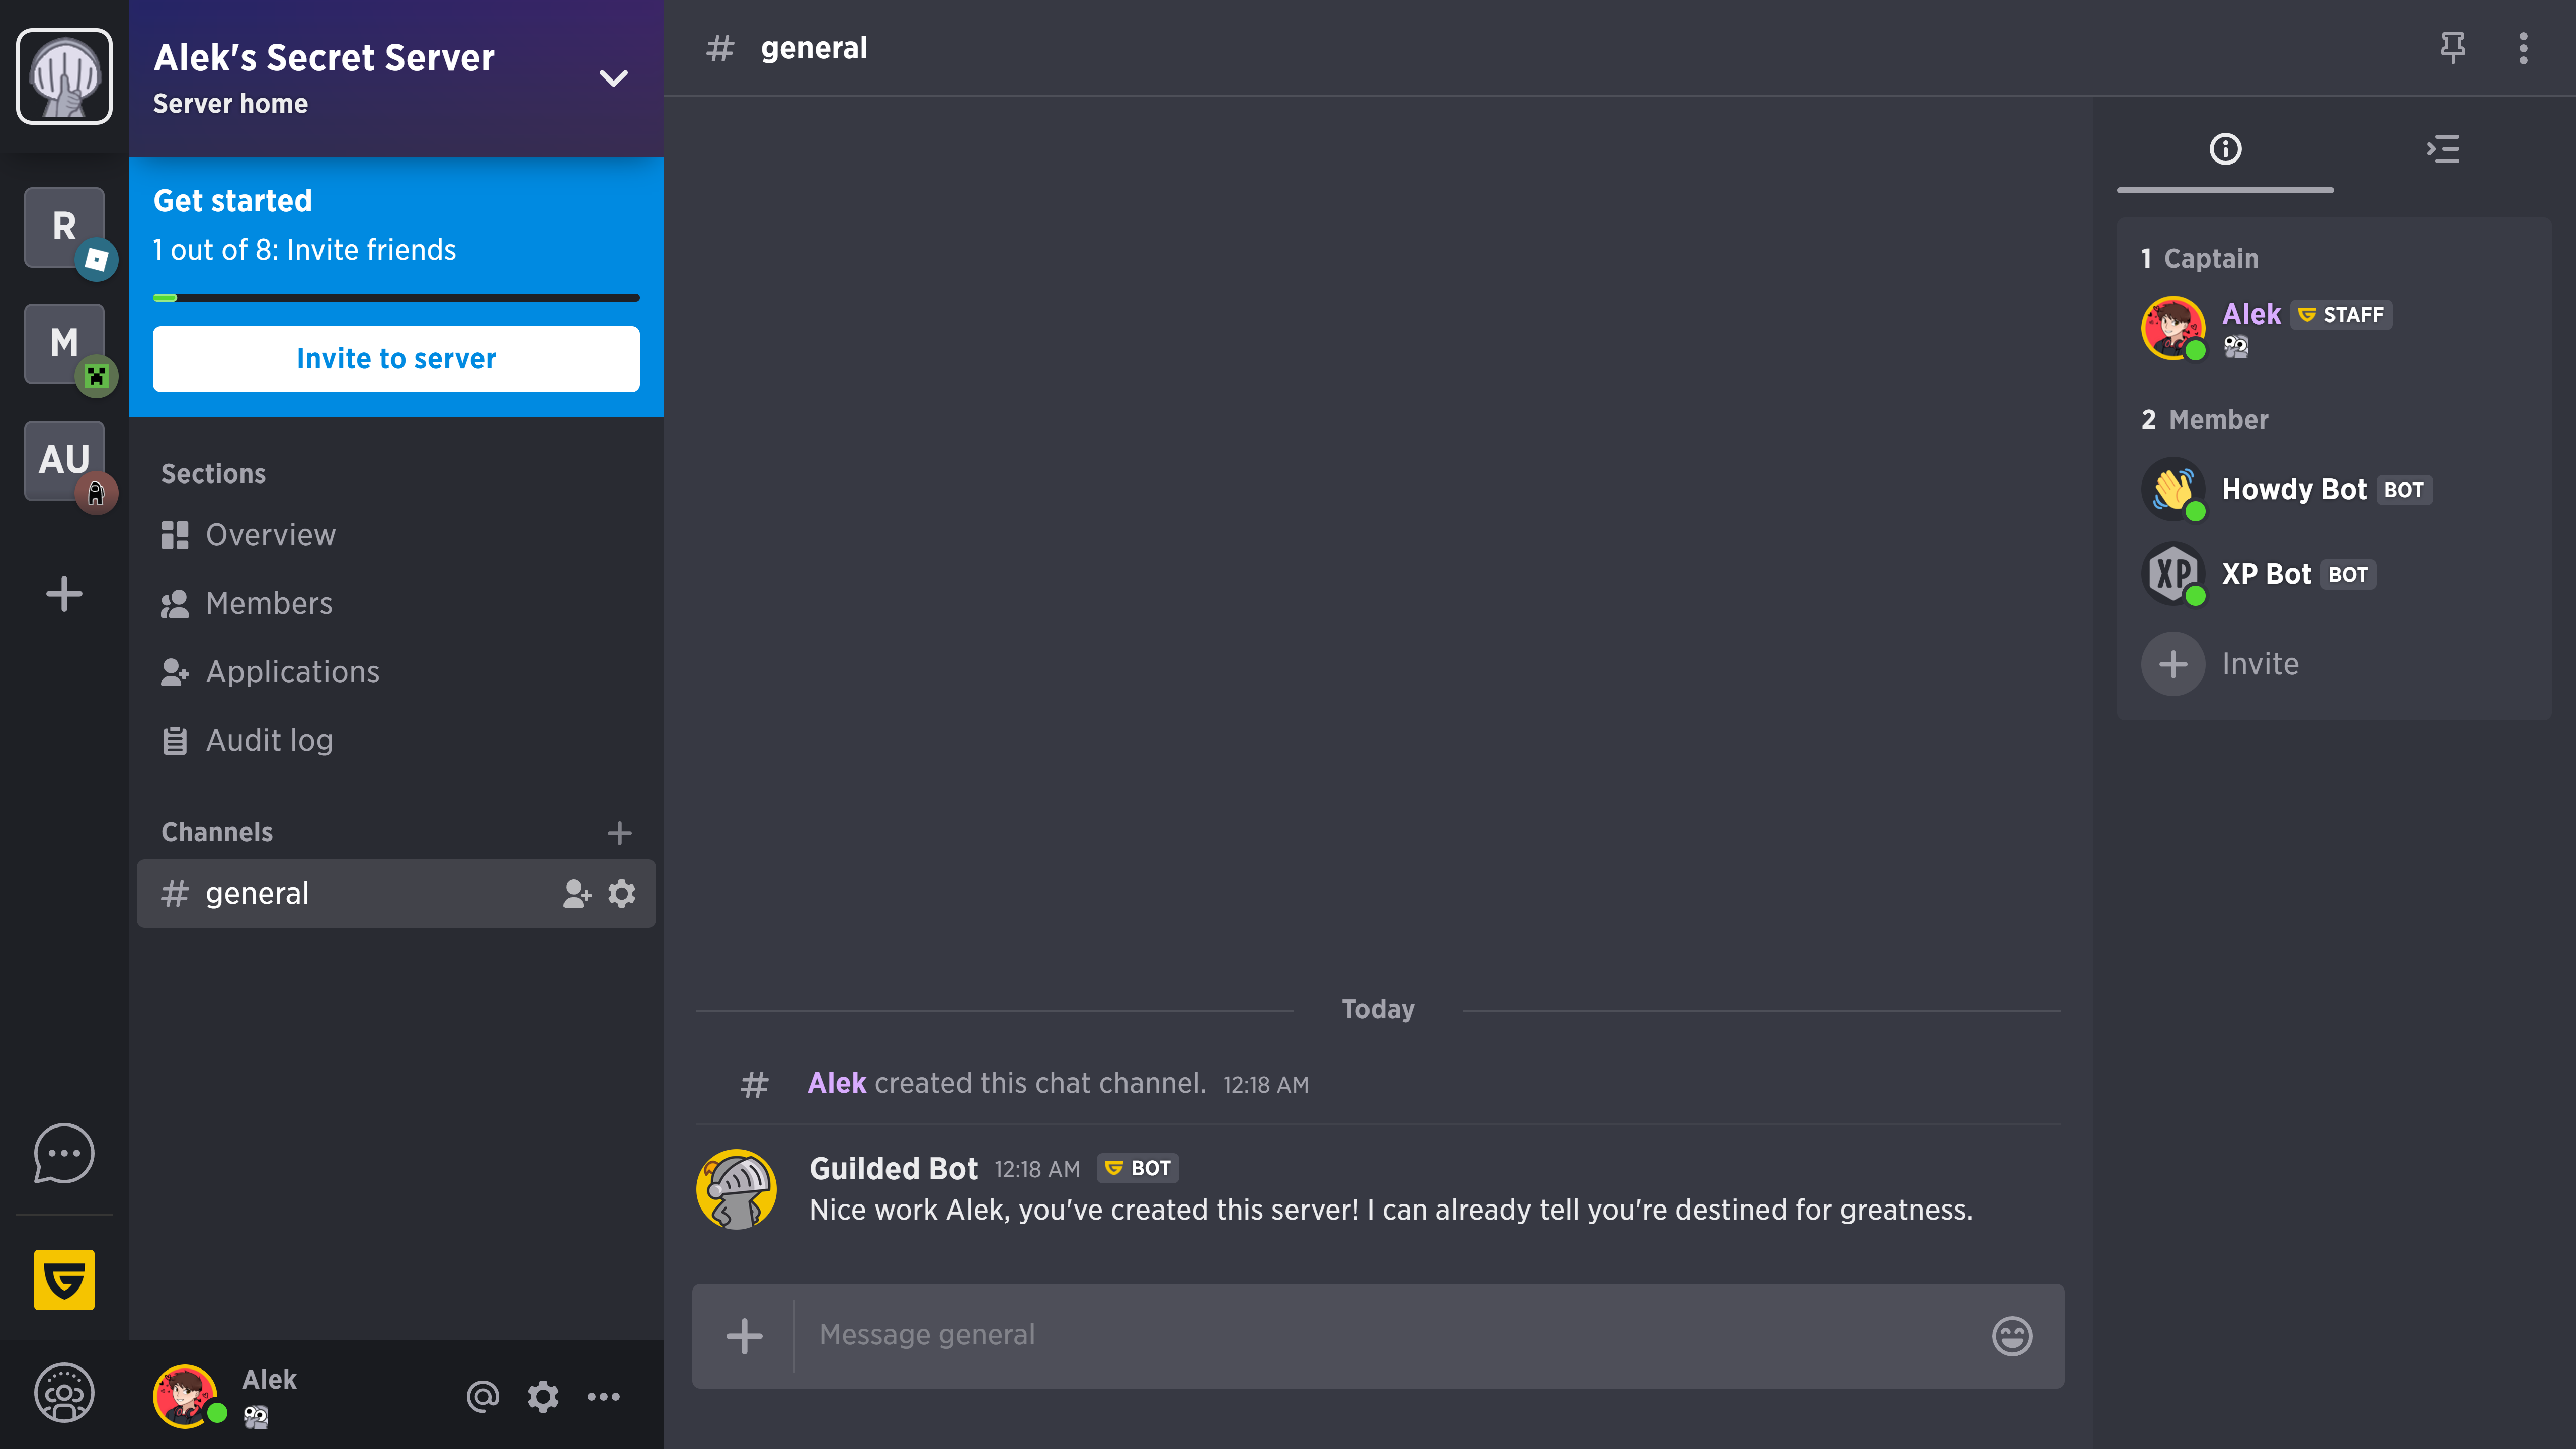
Task: Expand the member list panel icon
Action: tap(2443, 148)
